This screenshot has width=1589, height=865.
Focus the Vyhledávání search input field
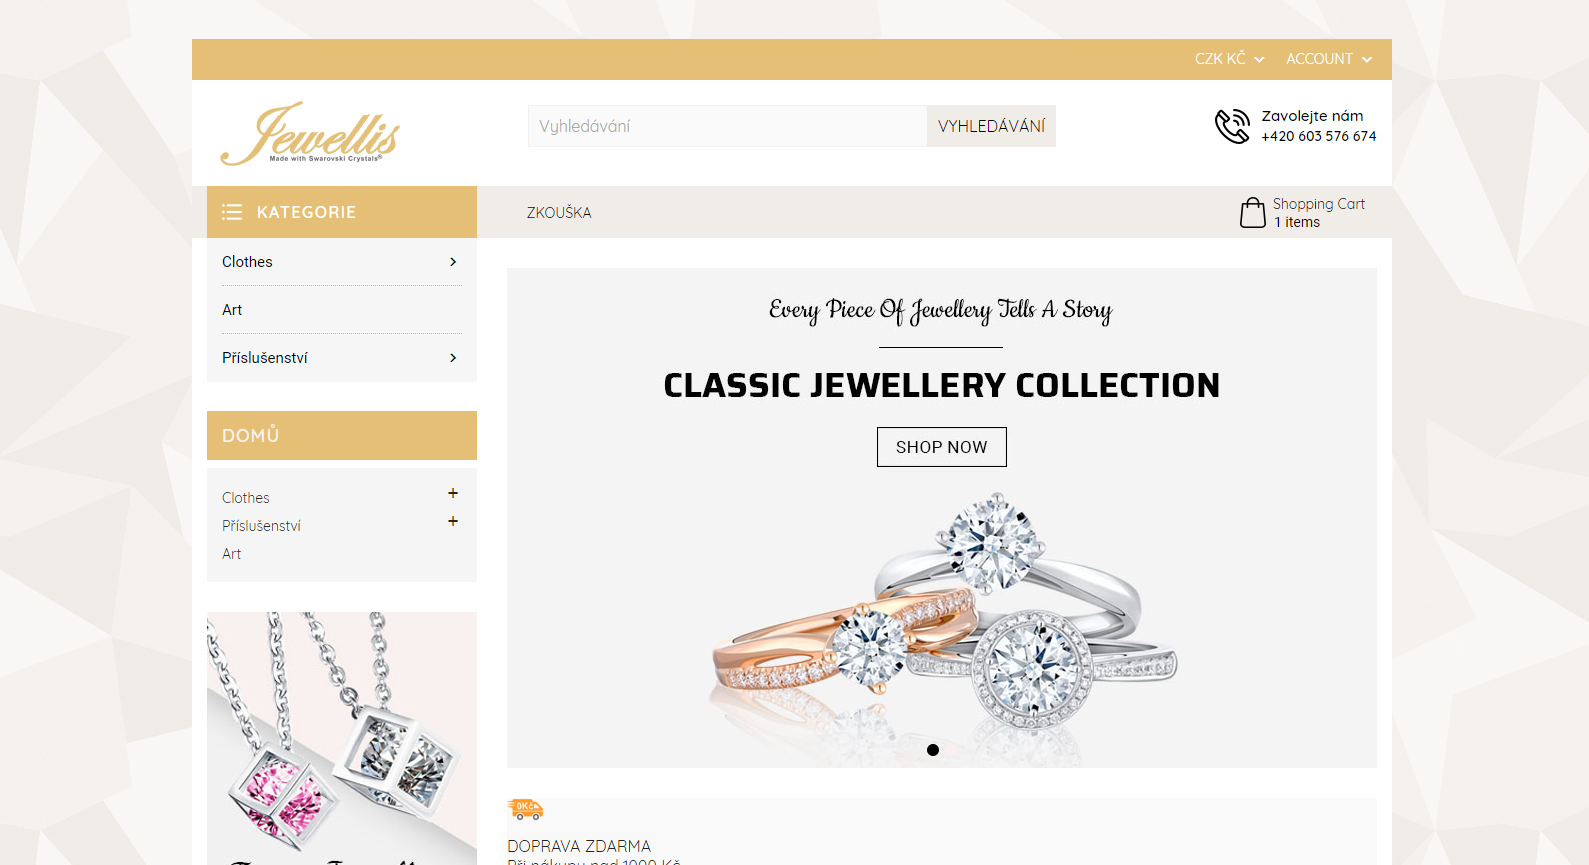click(727, 126)
